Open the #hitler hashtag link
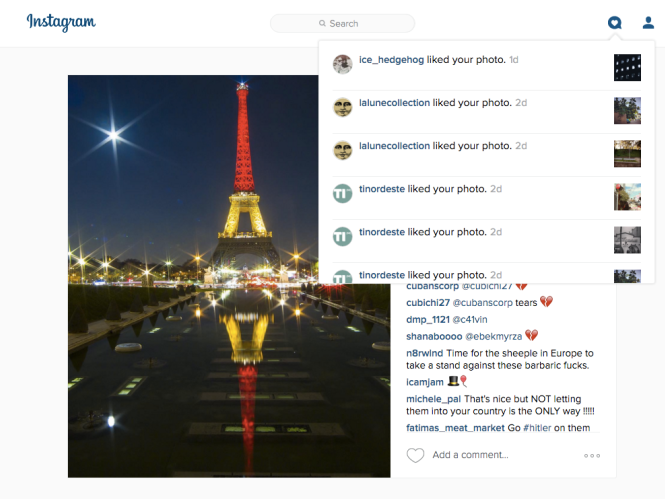The image size is (665, 499). point(537,428)
